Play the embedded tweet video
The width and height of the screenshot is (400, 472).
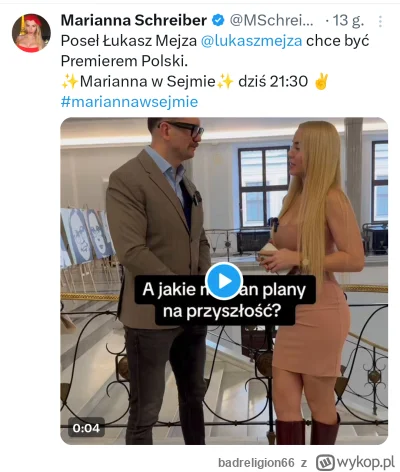[x=224, y=281]
